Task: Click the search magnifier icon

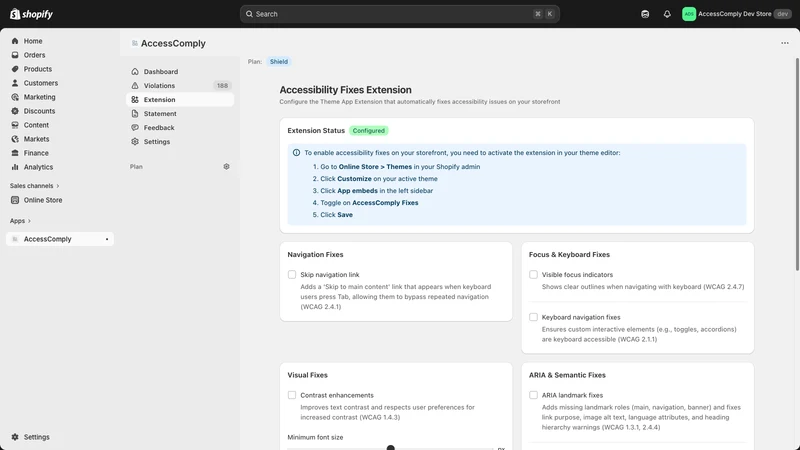Action: pyautogui.click(x=249, y=14)
